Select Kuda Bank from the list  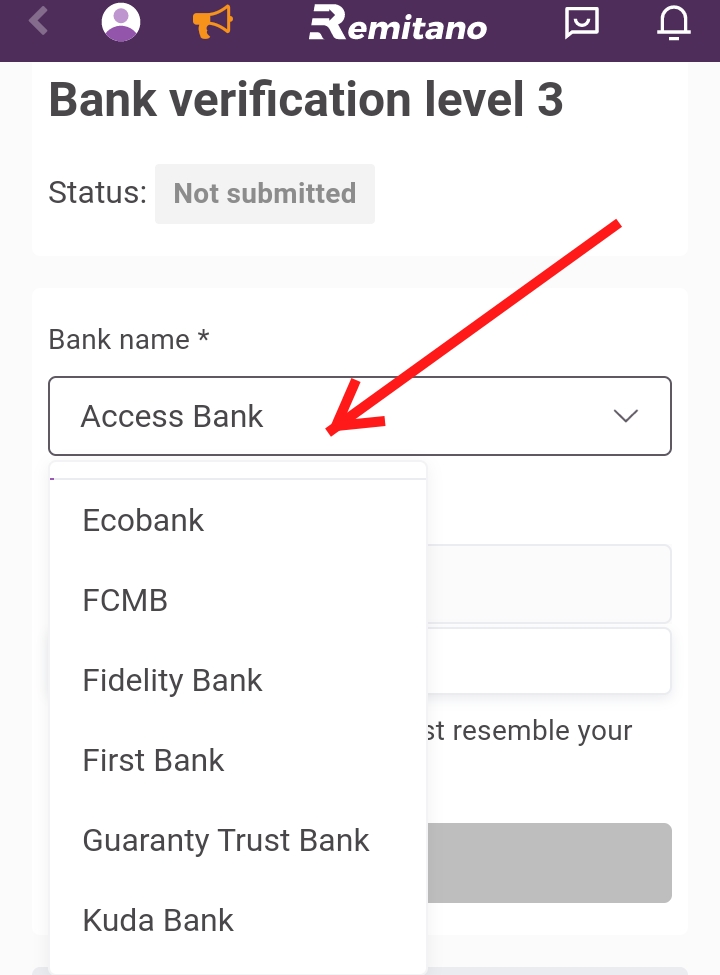point(158,920)
